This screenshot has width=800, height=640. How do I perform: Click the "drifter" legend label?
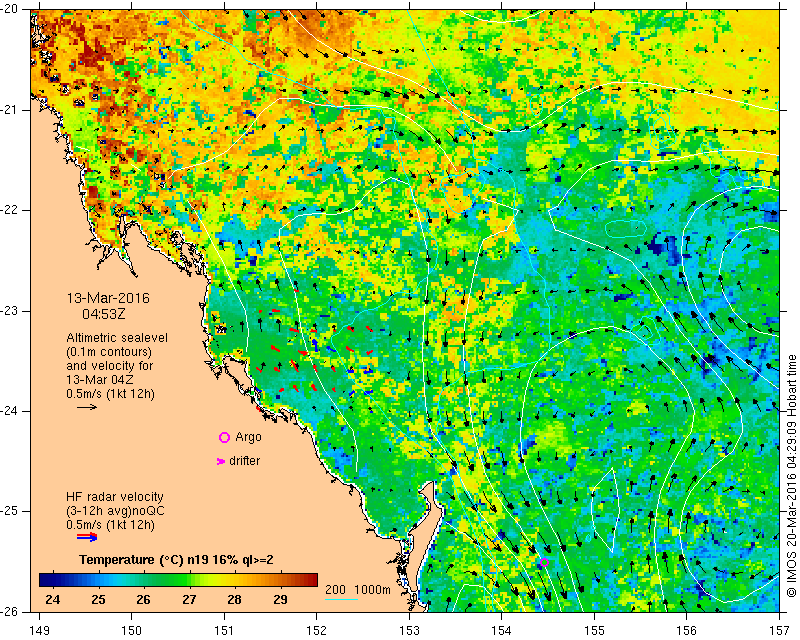pyautogui.click(x=244, y=461)
